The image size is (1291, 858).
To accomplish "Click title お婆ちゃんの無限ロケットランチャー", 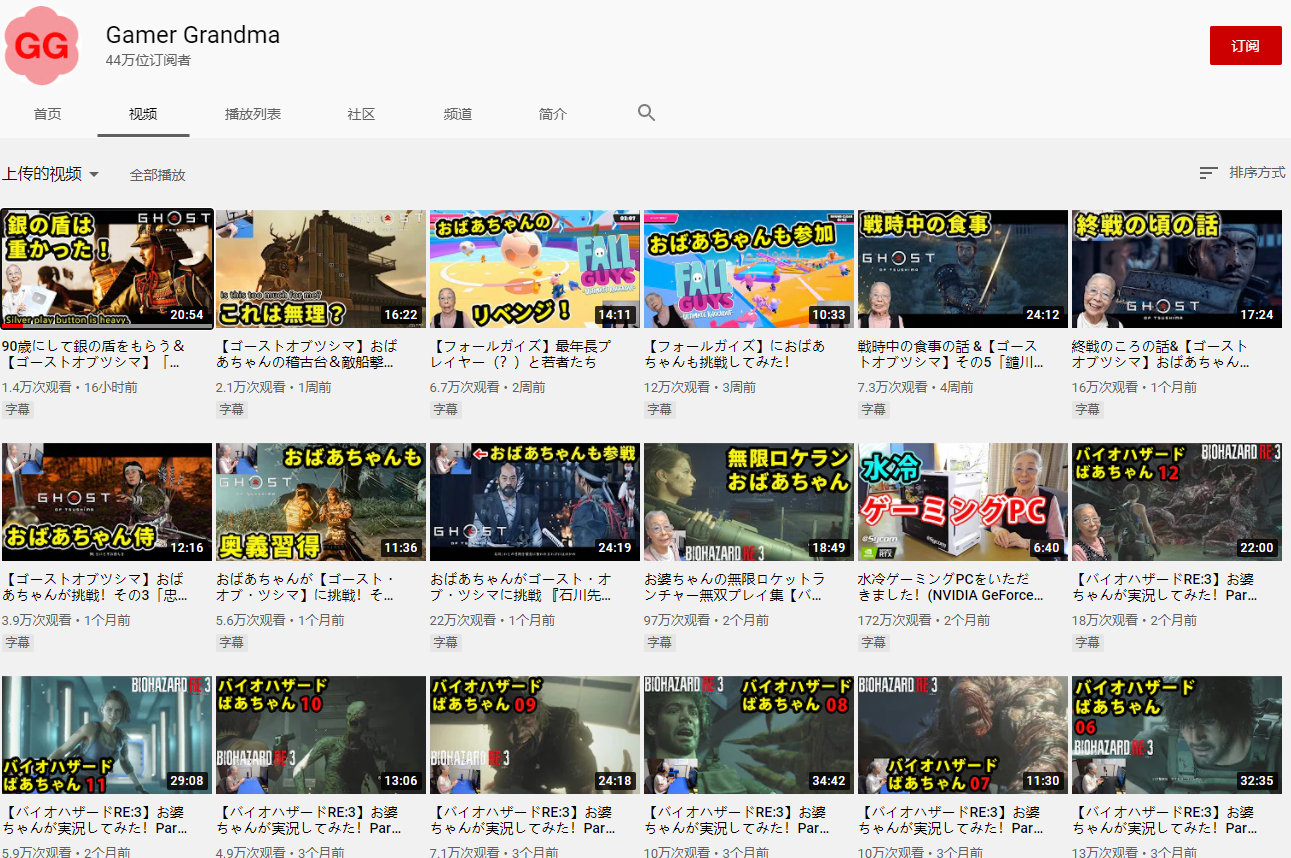I will pos(735,587).
